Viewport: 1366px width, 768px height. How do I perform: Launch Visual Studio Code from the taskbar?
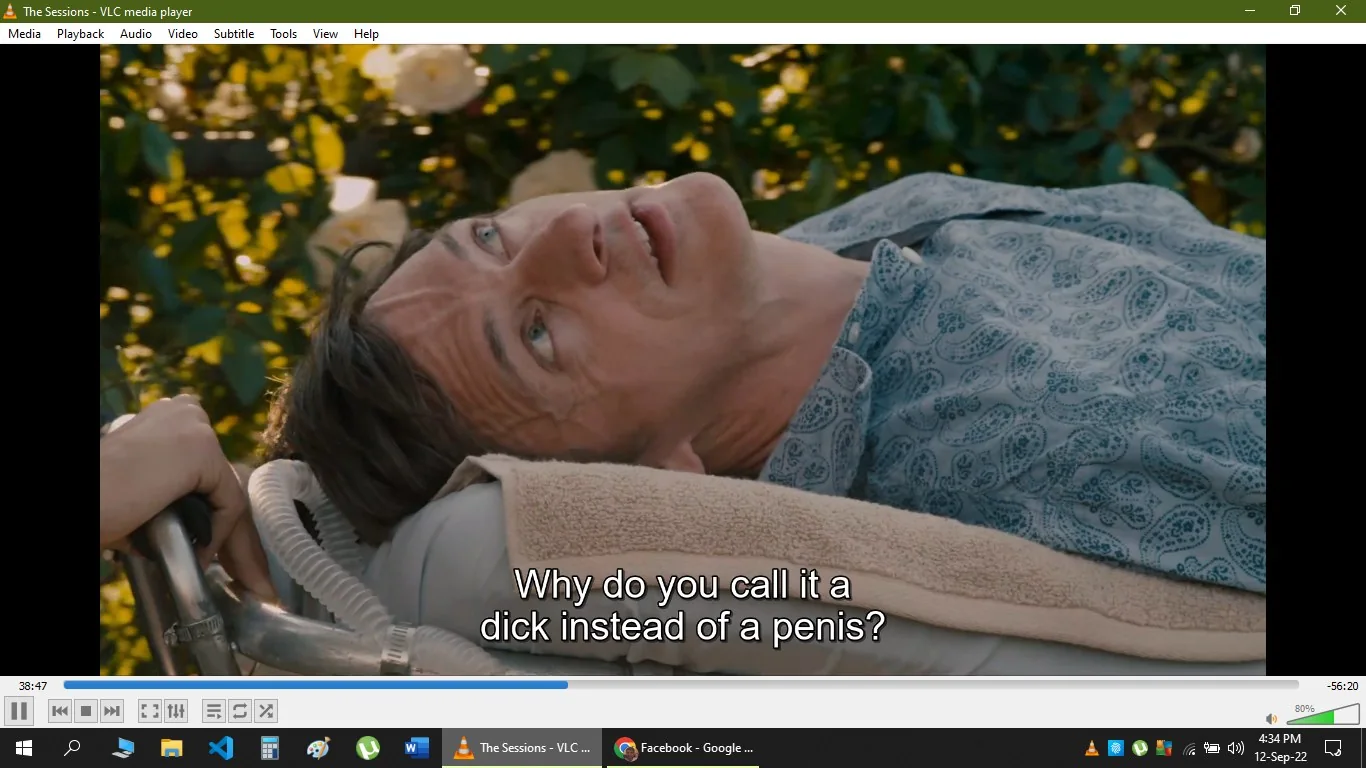tap(221, 748)
